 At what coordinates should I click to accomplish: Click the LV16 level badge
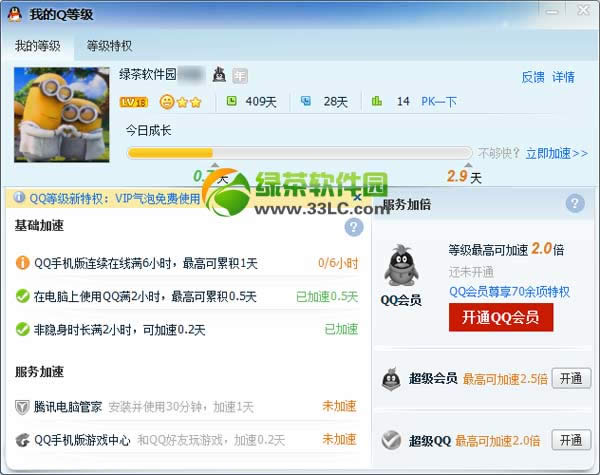pyautogui.click(x=134, y=102)
